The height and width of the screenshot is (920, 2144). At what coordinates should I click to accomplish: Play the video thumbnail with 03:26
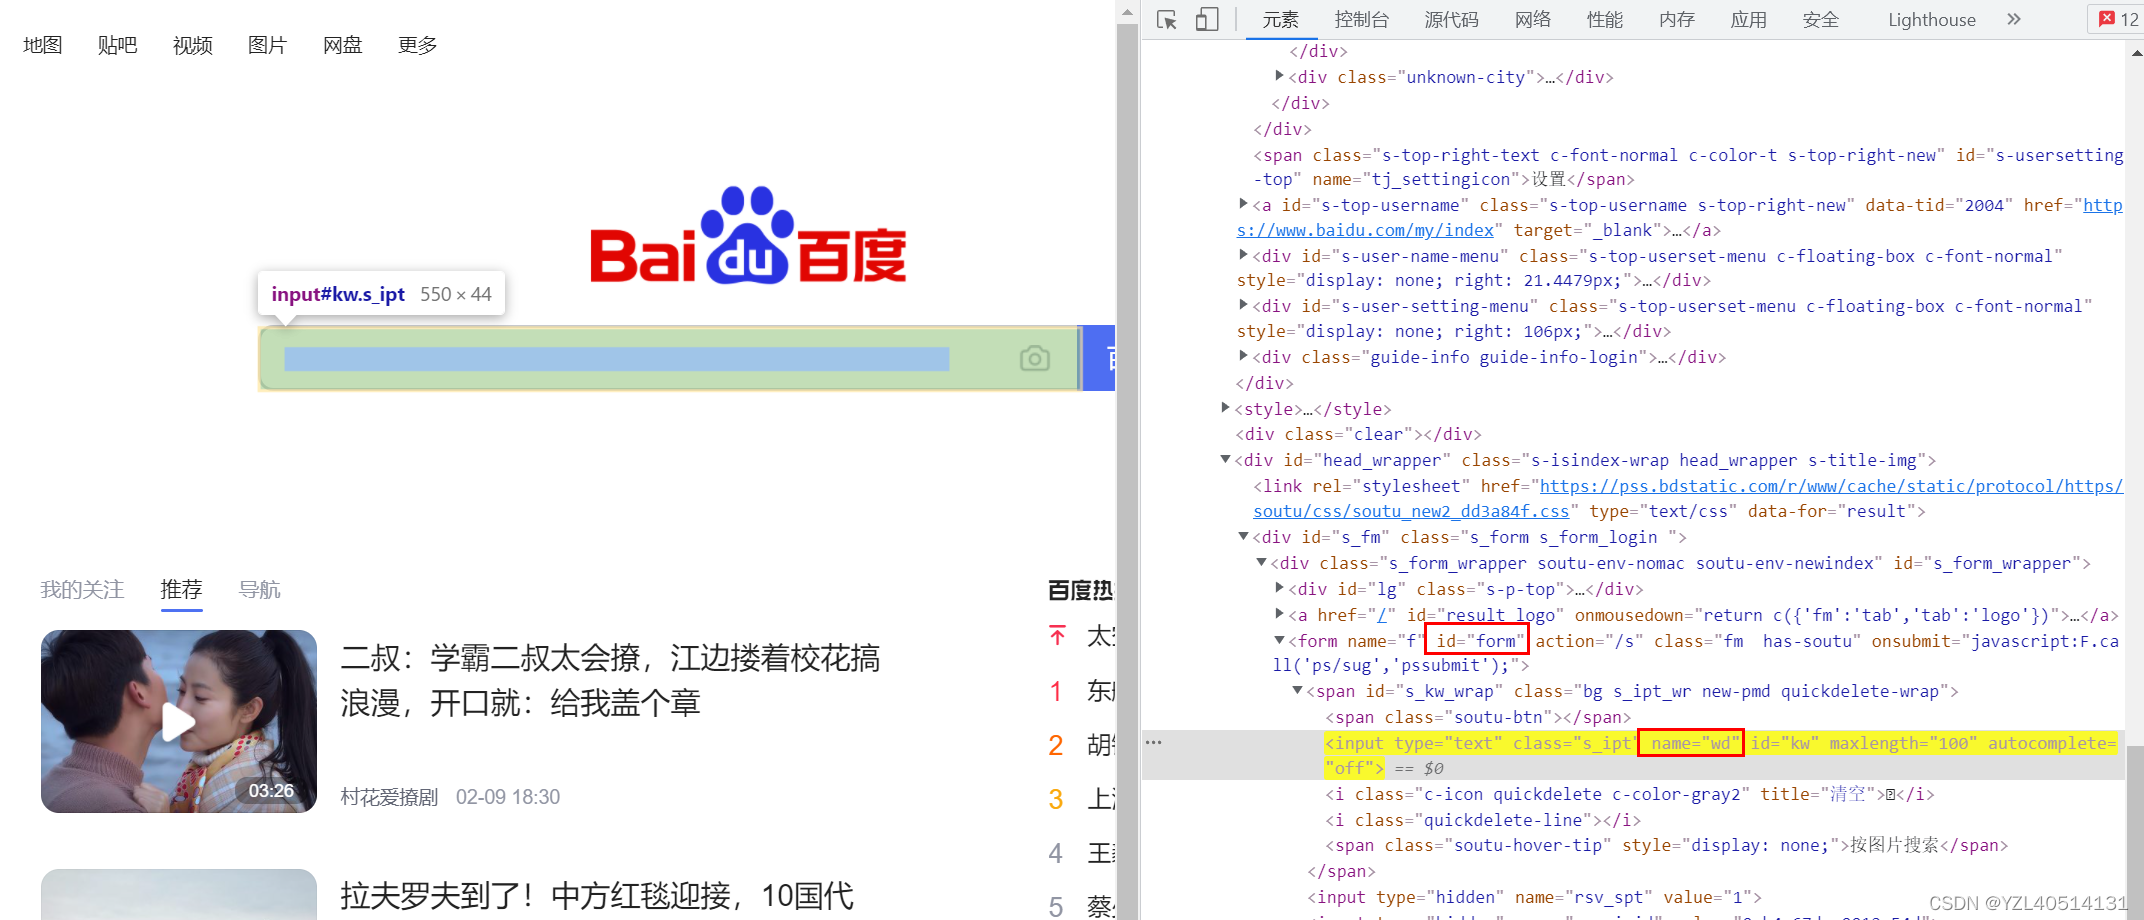tap(179, 721)
